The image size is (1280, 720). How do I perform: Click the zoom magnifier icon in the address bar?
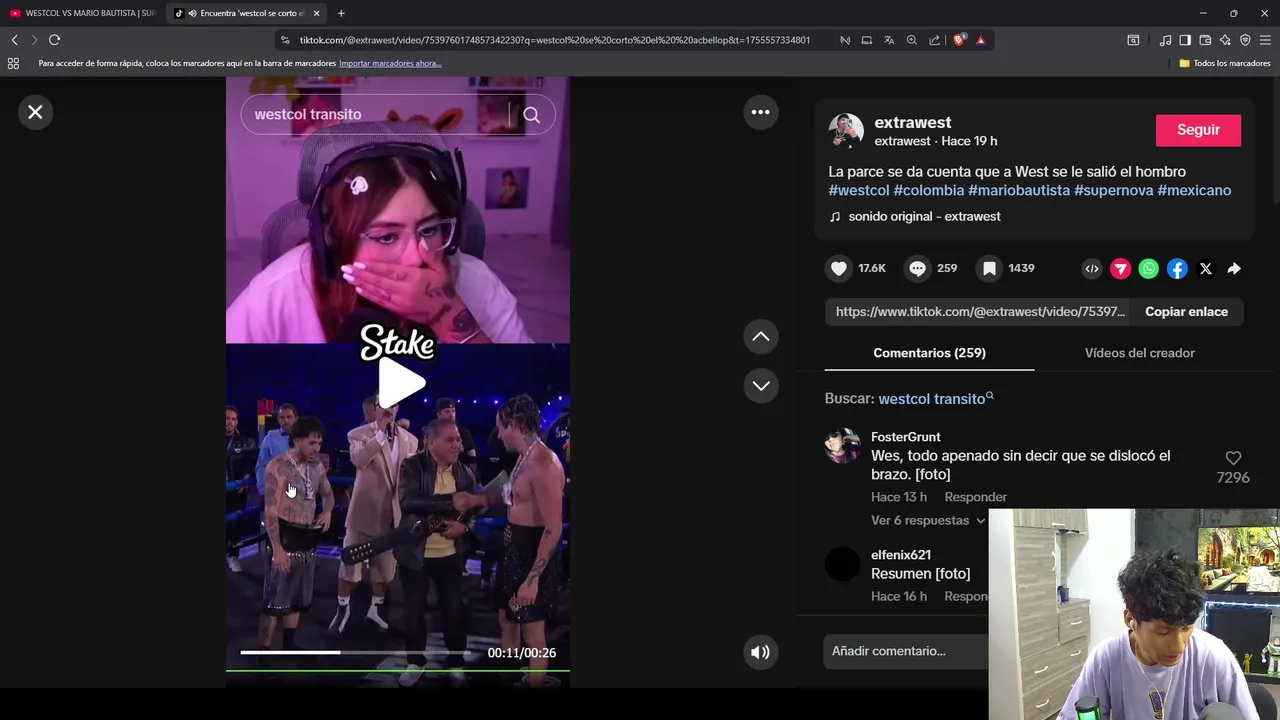point(912,40)
